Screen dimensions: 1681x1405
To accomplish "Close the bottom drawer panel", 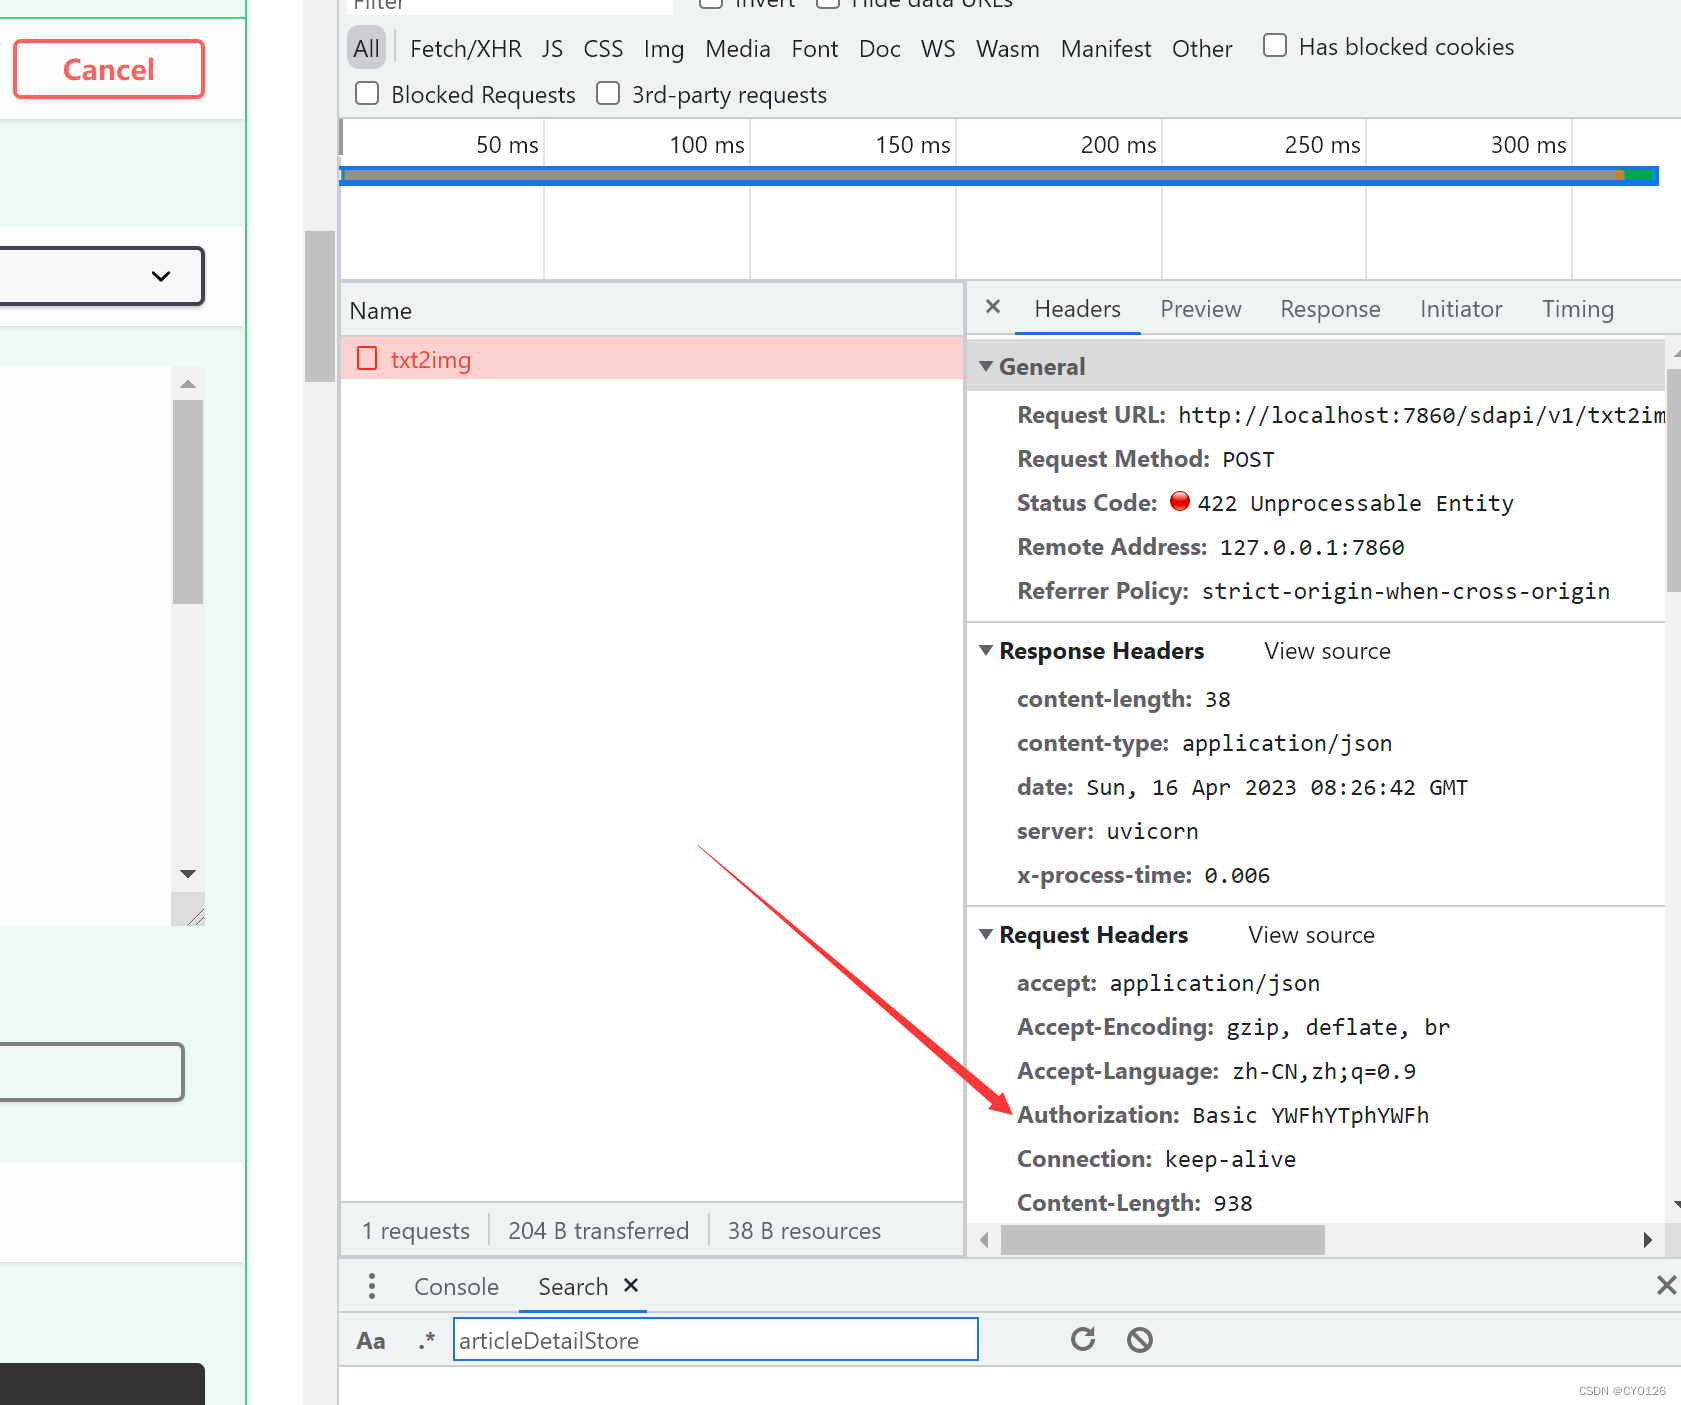I will [x=1665, y=1286].
